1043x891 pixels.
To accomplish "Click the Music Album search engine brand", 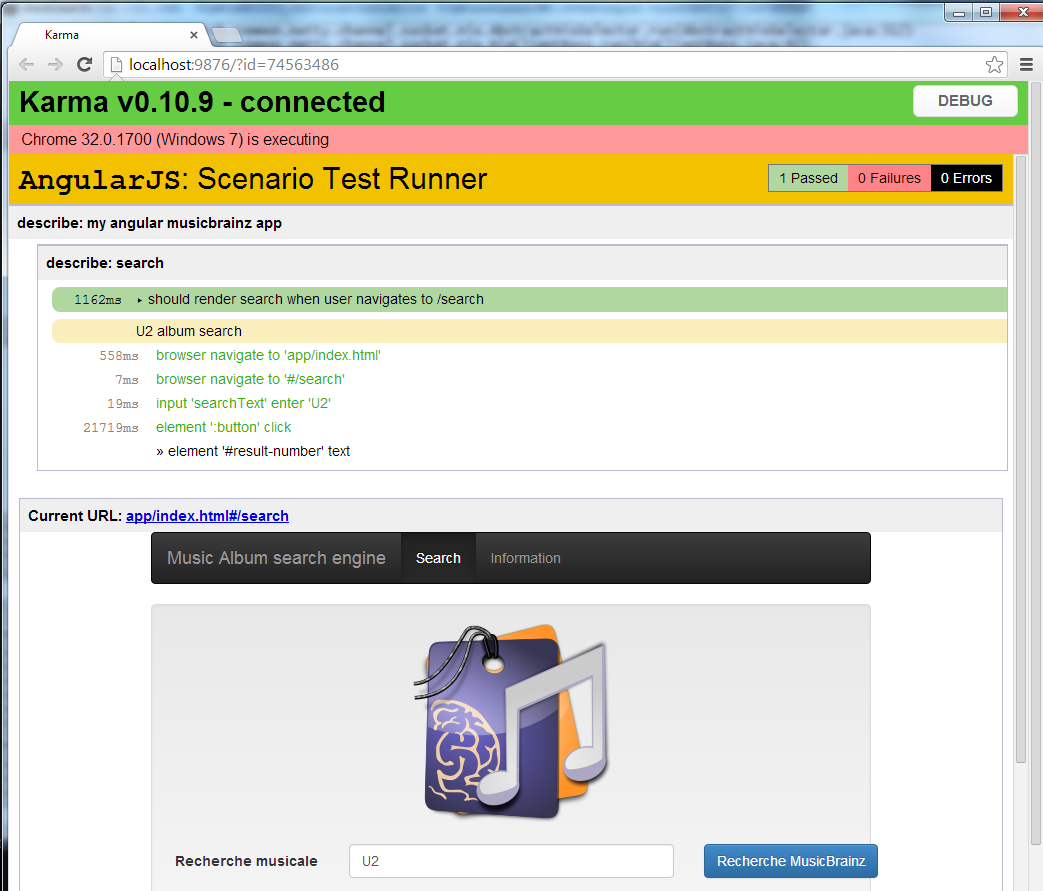I will point(276,558).
